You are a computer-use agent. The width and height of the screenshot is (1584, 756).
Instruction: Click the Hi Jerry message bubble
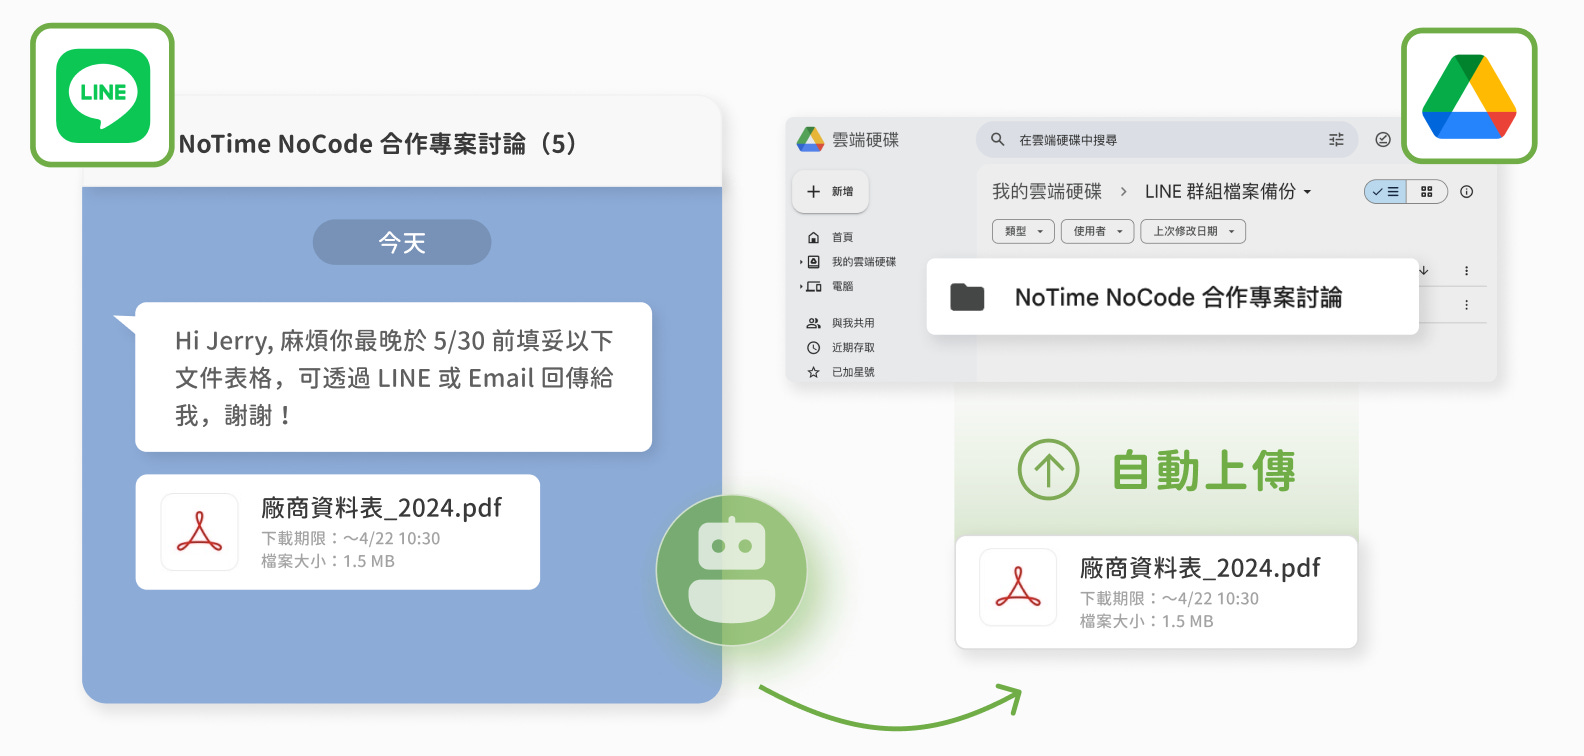coord(394,377)
